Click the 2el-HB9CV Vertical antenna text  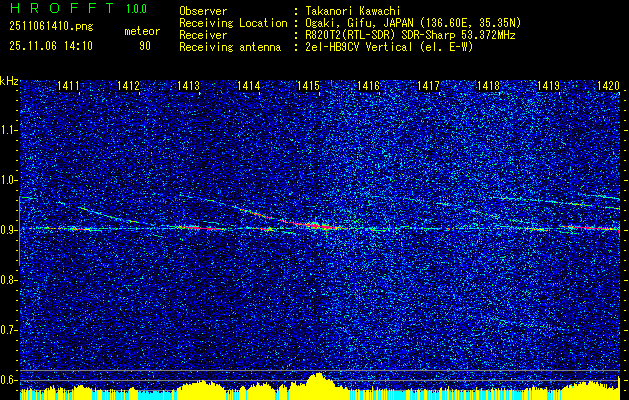[x=389, y=47]
